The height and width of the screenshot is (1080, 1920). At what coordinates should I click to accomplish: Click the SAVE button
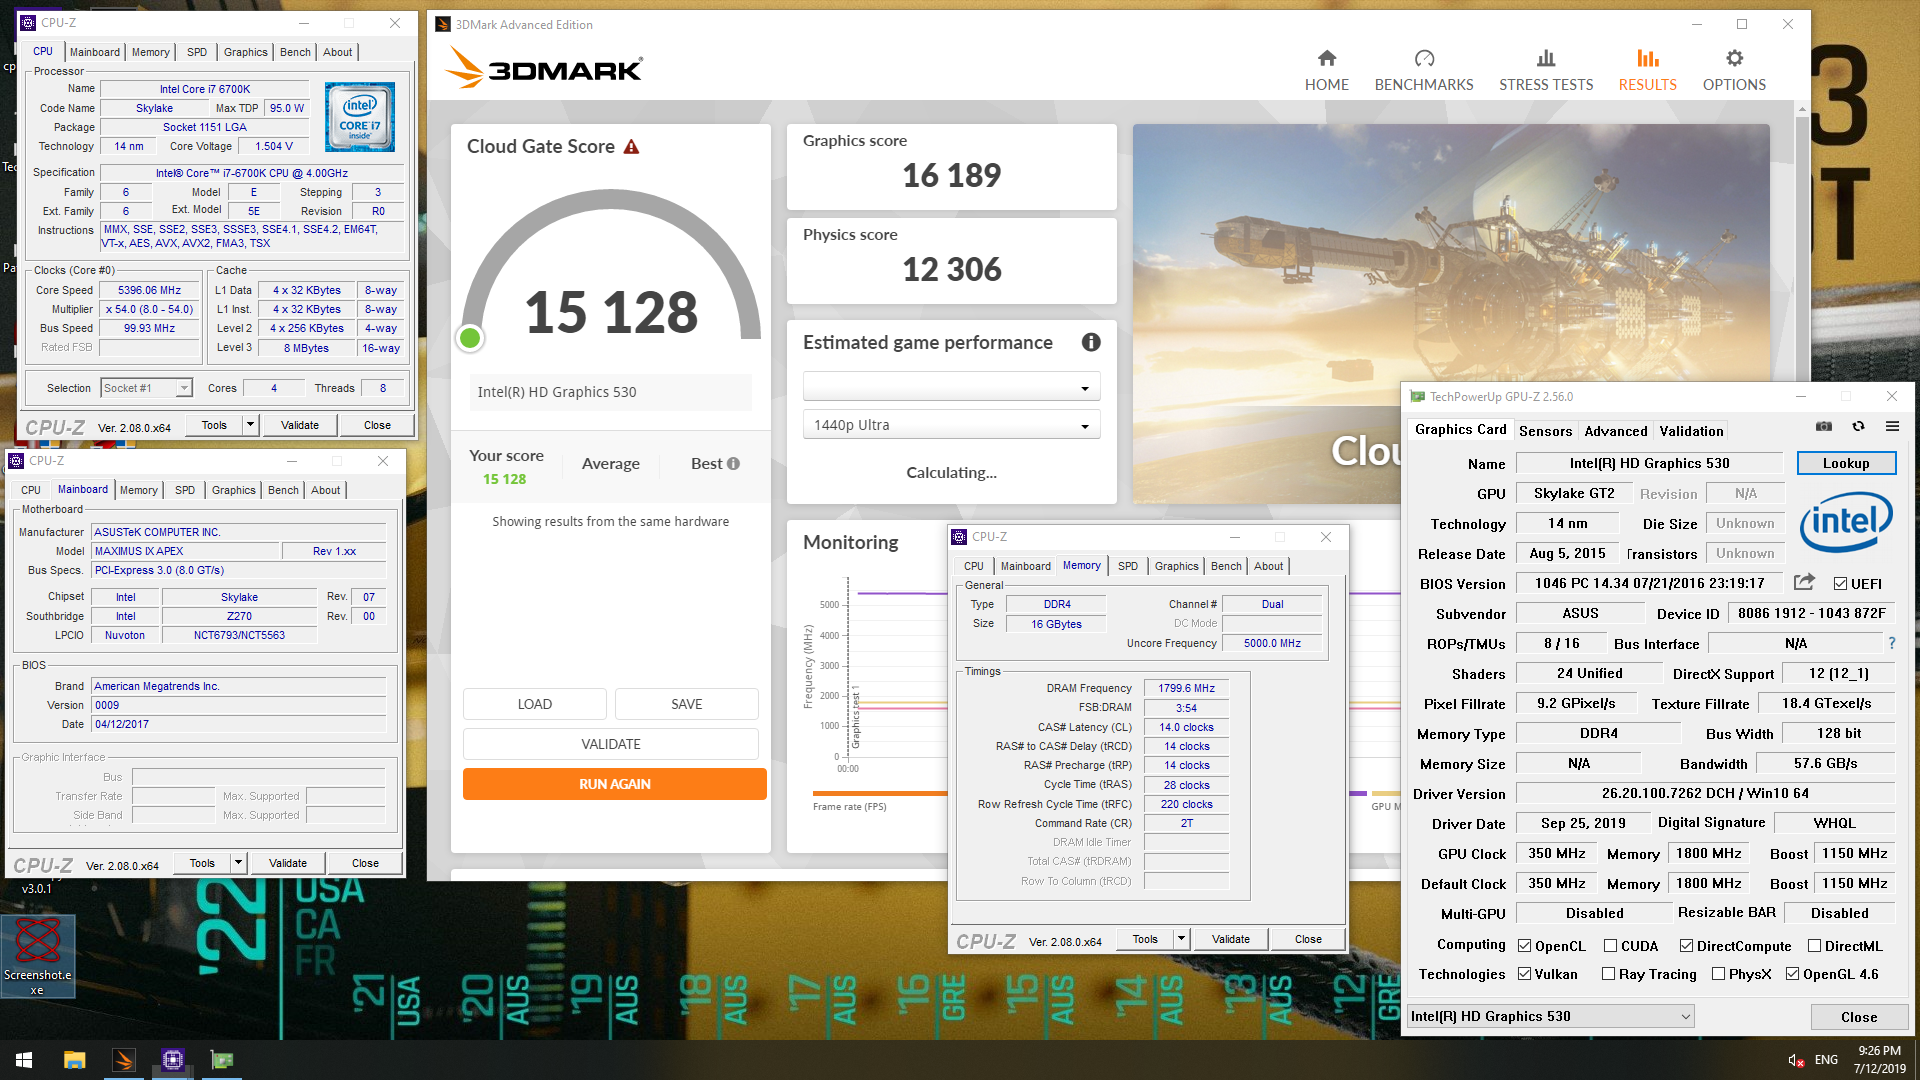point(686,704)
